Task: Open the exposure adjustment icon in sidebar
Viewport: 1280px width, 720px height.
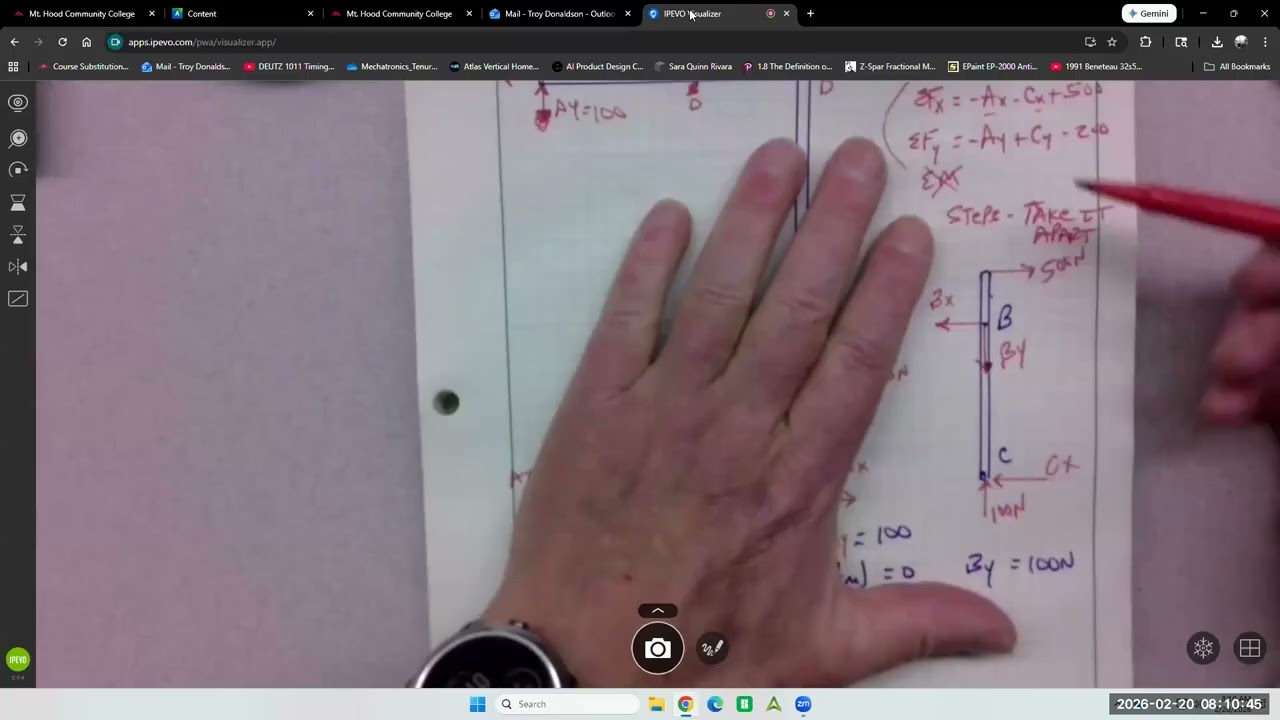Action: coord(18,299)
